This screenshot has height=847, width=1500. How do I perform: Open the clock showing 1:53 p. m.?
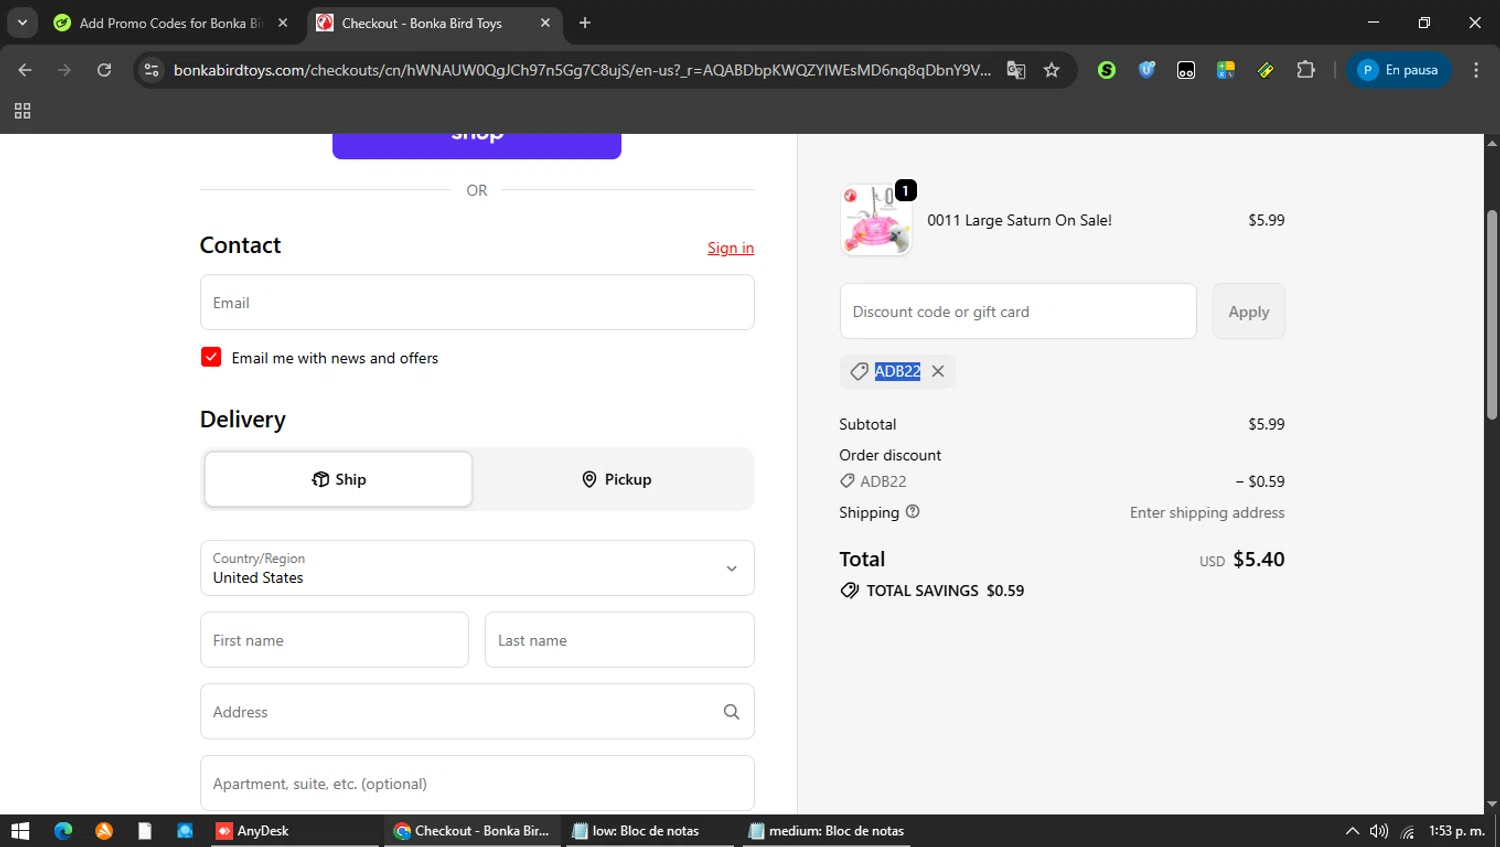[1457, 831]
